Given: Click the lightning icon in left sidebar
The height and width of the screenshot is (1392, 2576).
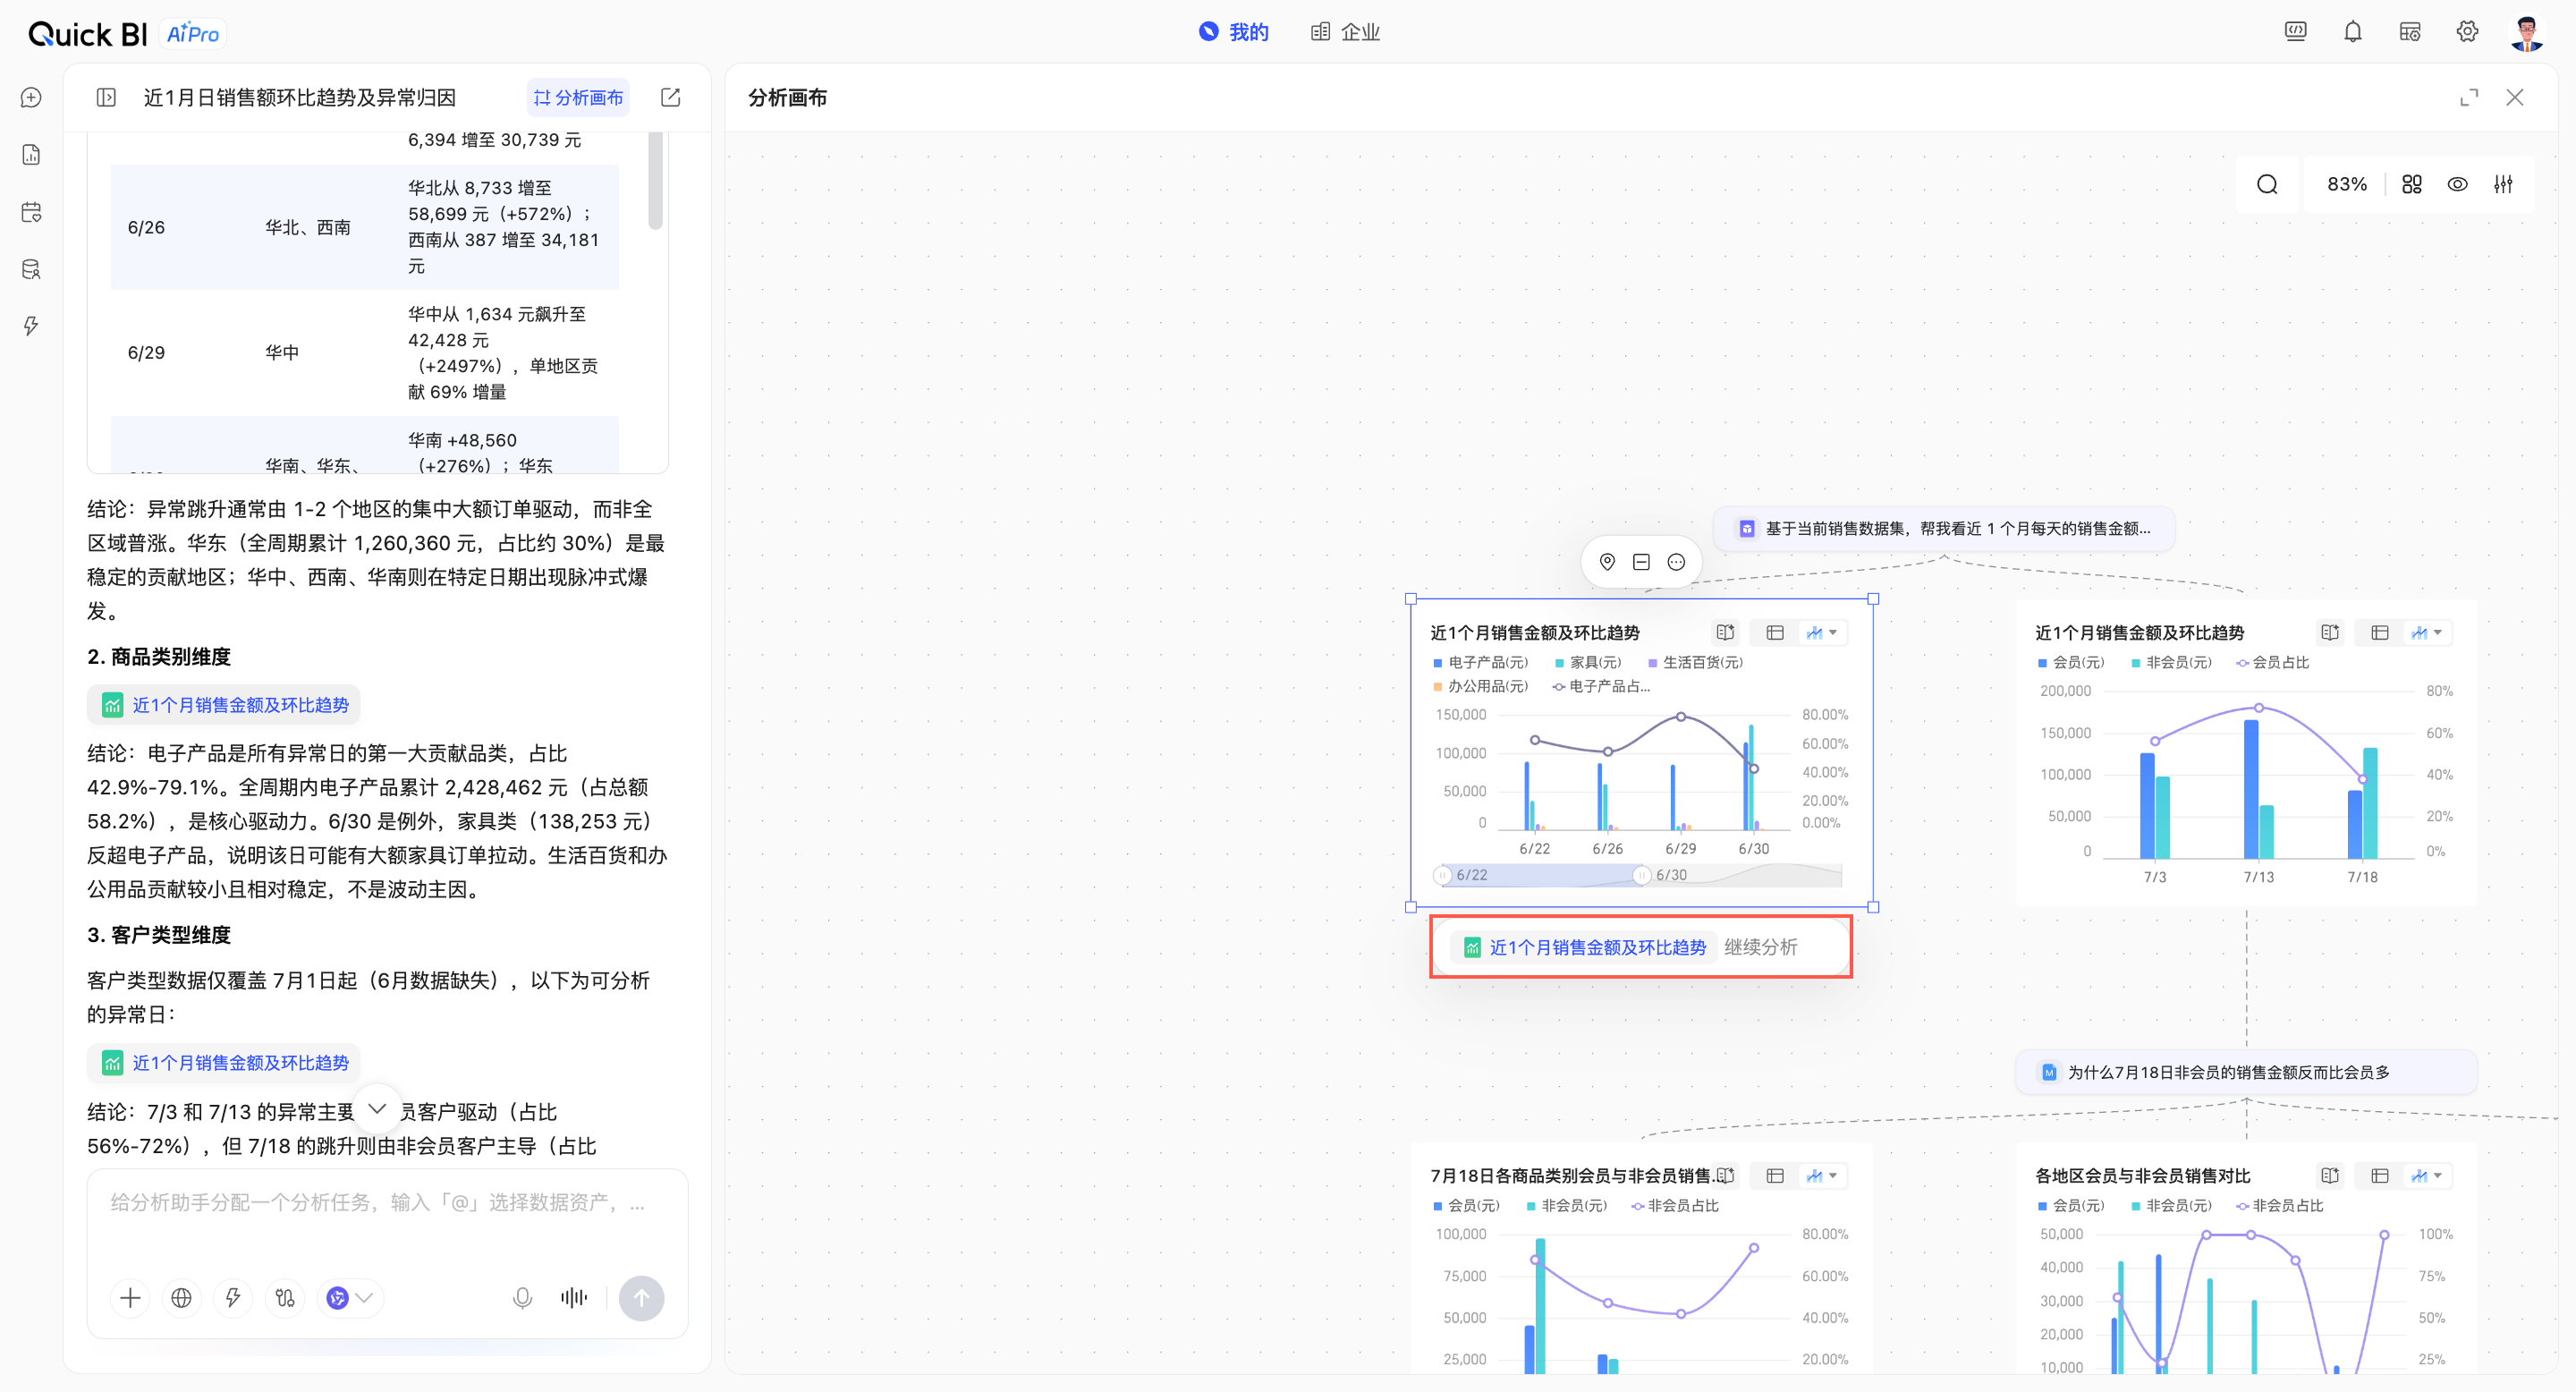Looking at the screenshot, I should (x=31, y=326).
